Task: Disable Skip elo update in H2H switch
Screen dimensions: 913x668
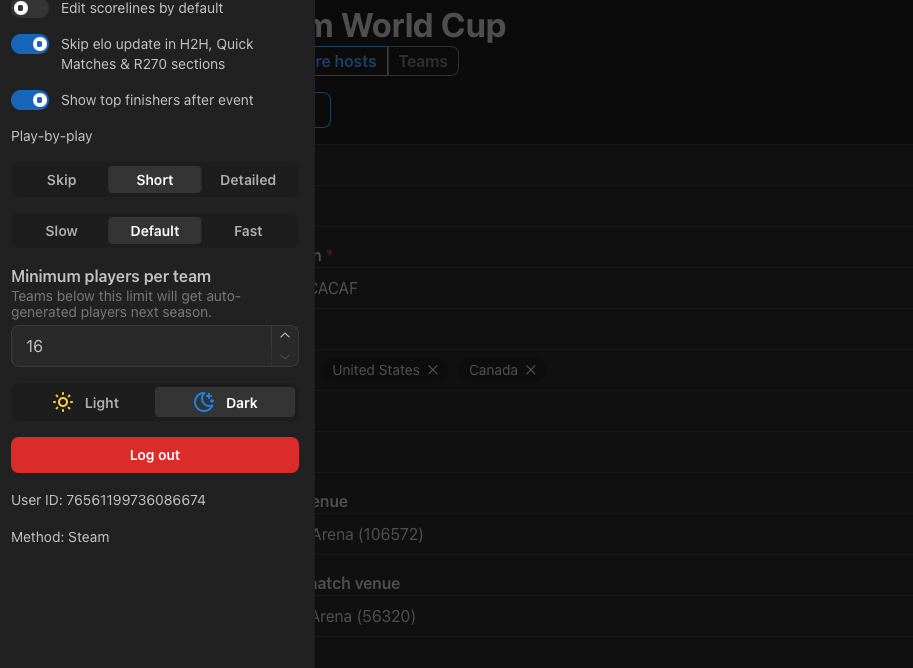Action: (30, 44)
